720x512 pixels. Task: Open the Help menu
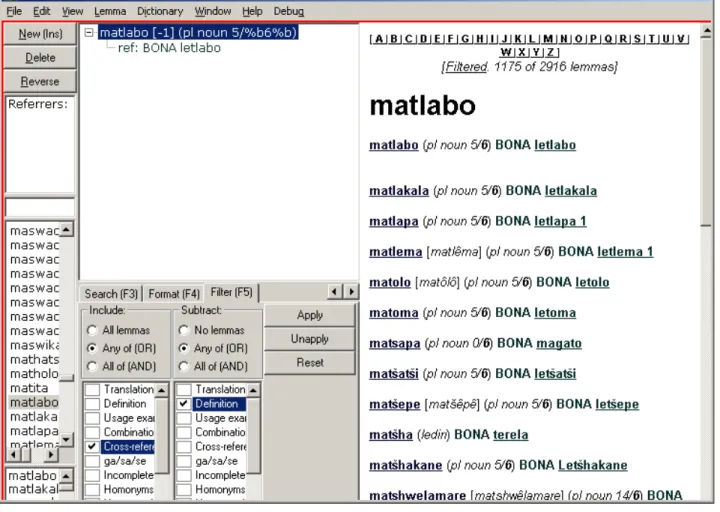252,11
